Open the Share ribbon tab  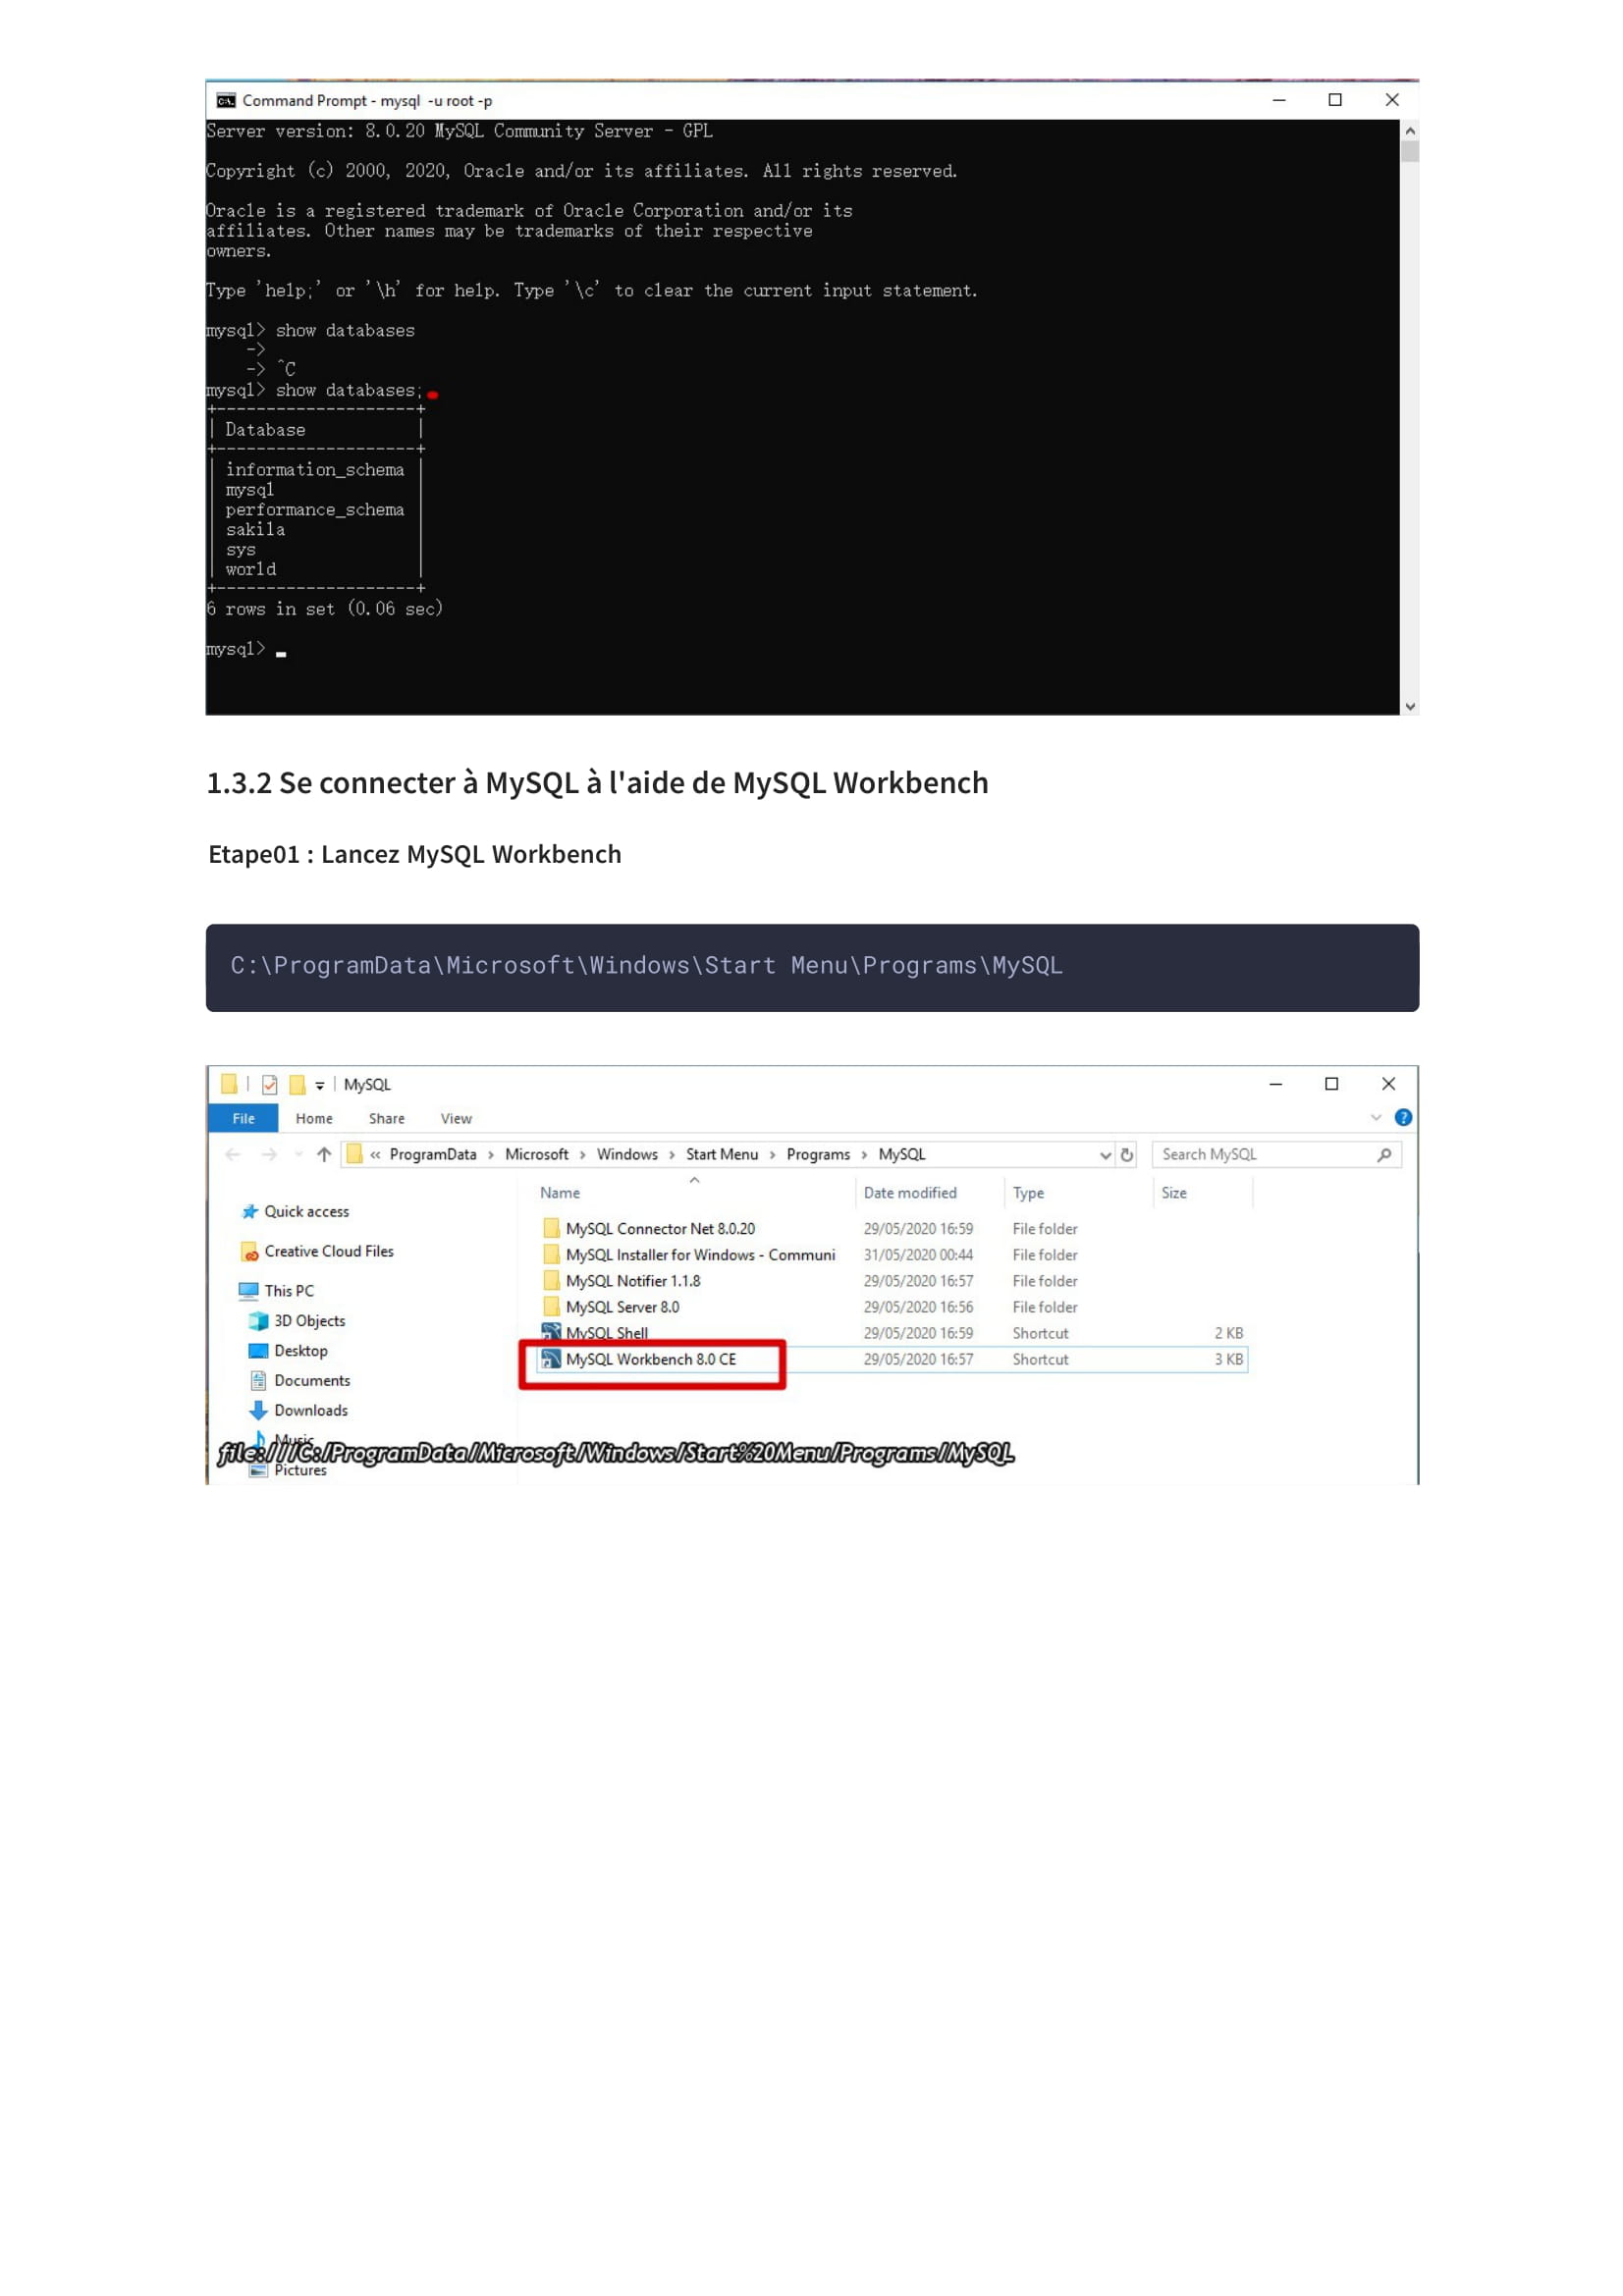click(387, 1118)
